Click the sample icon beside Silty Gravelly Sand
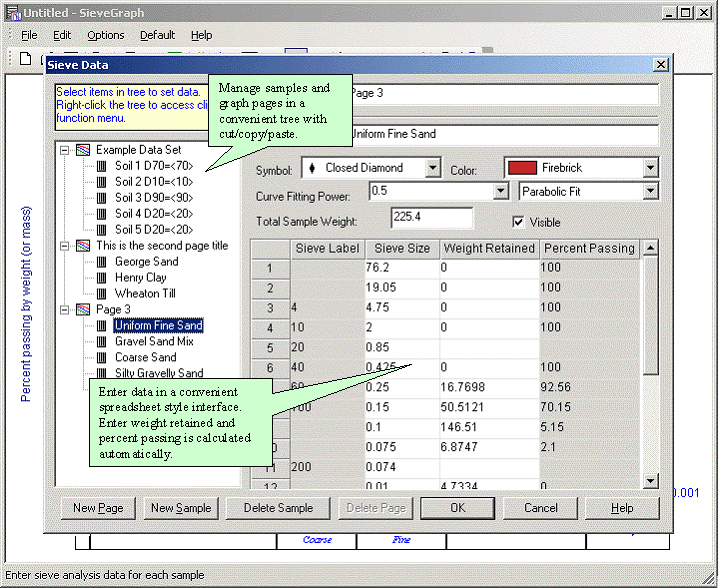 pyautogui.click(x=102, y=373)
